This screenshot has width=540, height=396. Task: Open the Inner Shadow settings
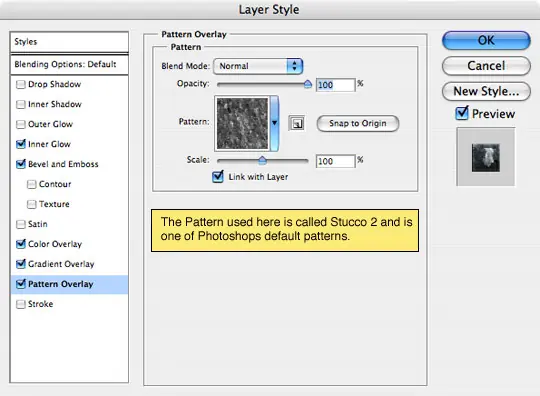pos(55,104)
